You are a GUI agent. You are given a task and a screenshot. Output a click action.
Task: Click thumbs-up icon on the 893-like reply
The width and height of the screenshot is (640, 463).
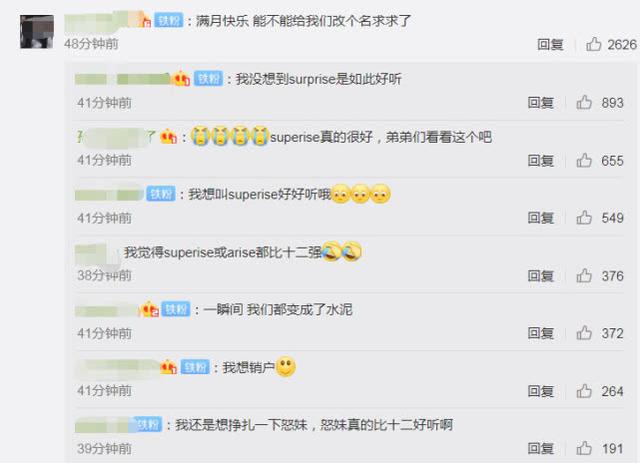click(584, 102)
